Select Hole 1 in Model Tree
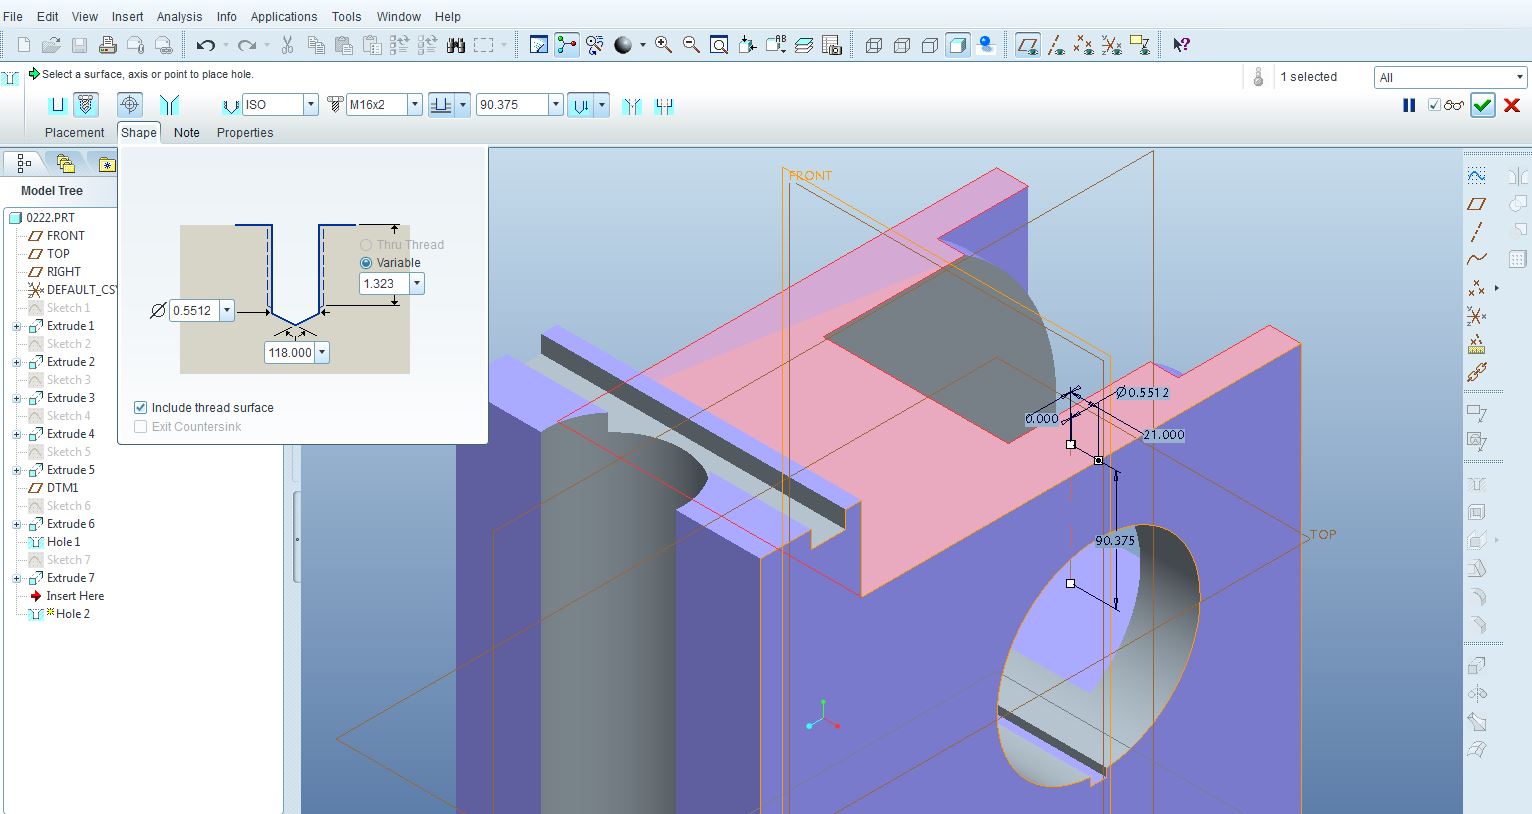The width and height of the screenshot is (1532, 814). click(x=63, y=542)
